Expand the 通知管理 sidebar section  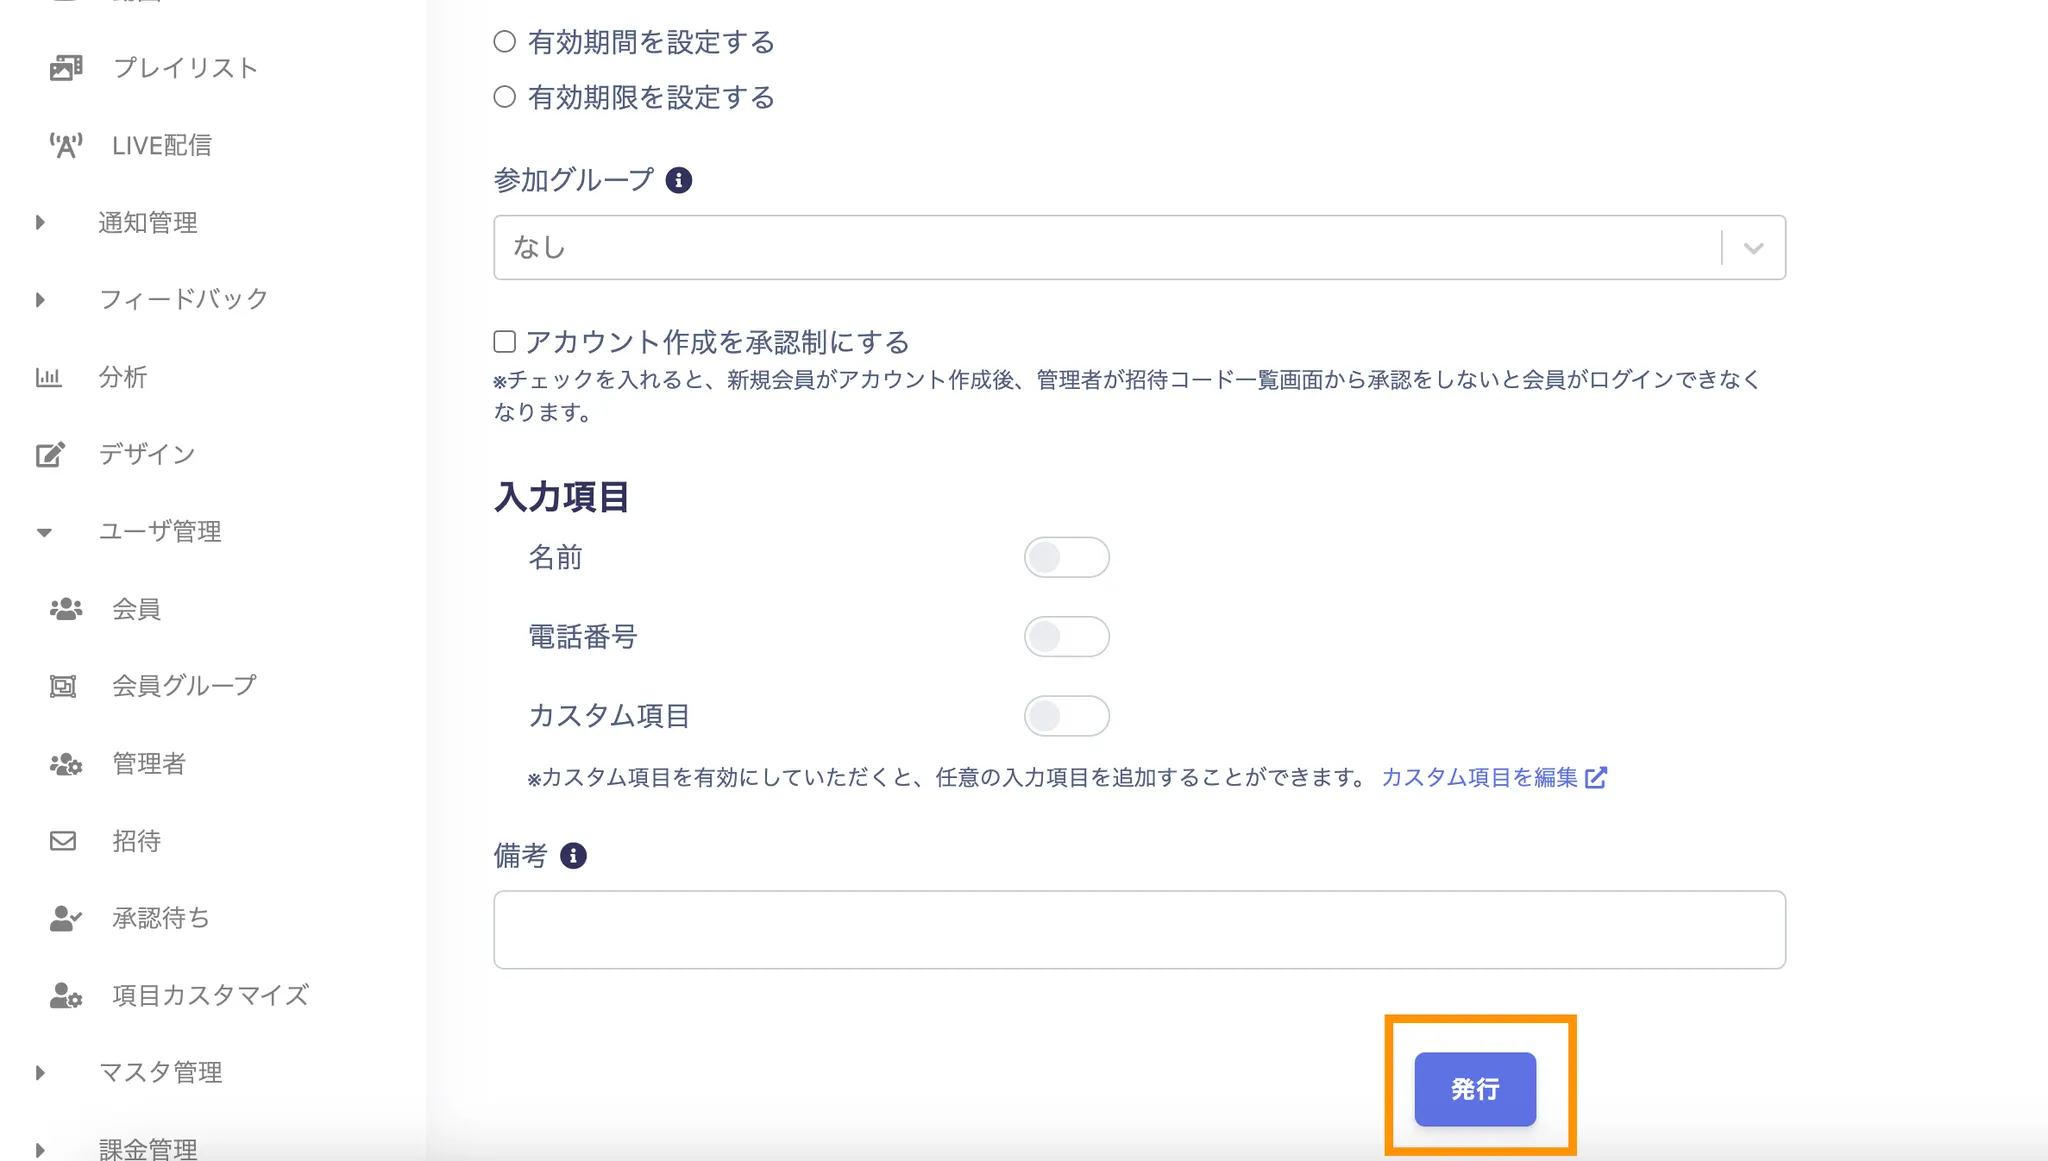[x=41, y=222]
